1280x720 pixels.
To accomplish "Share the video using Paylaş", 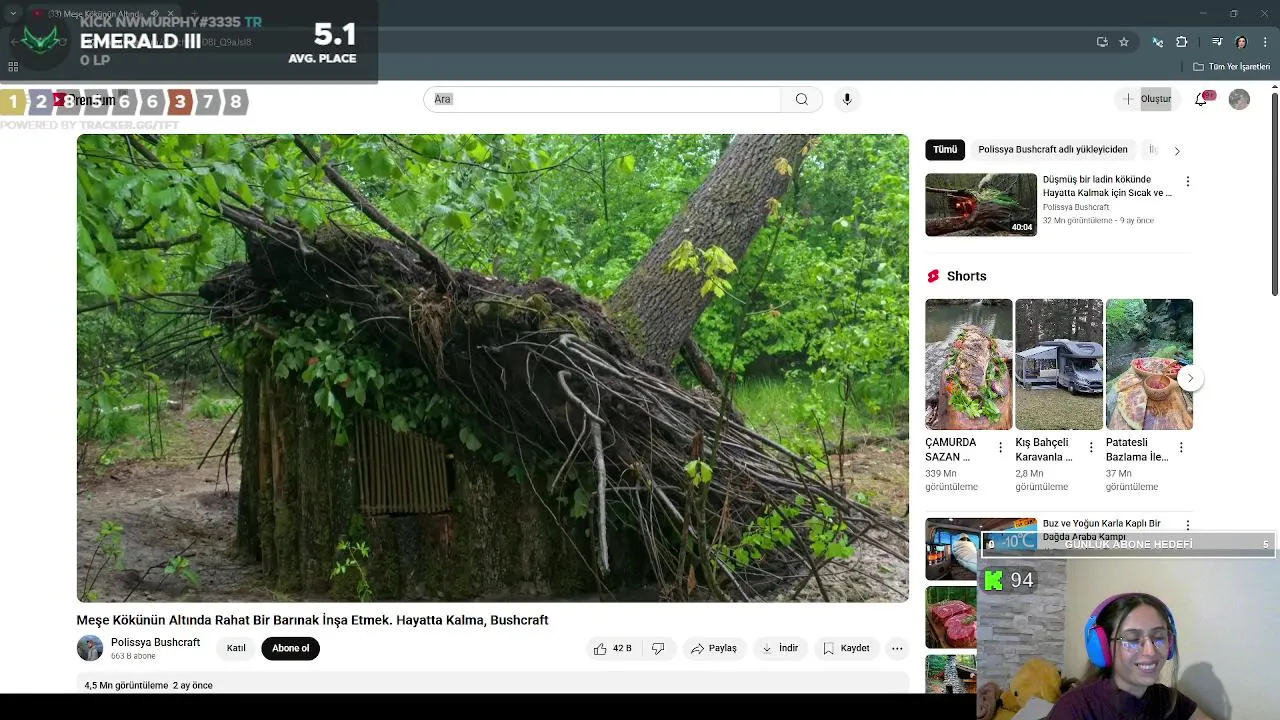I will tap(713, 648).
